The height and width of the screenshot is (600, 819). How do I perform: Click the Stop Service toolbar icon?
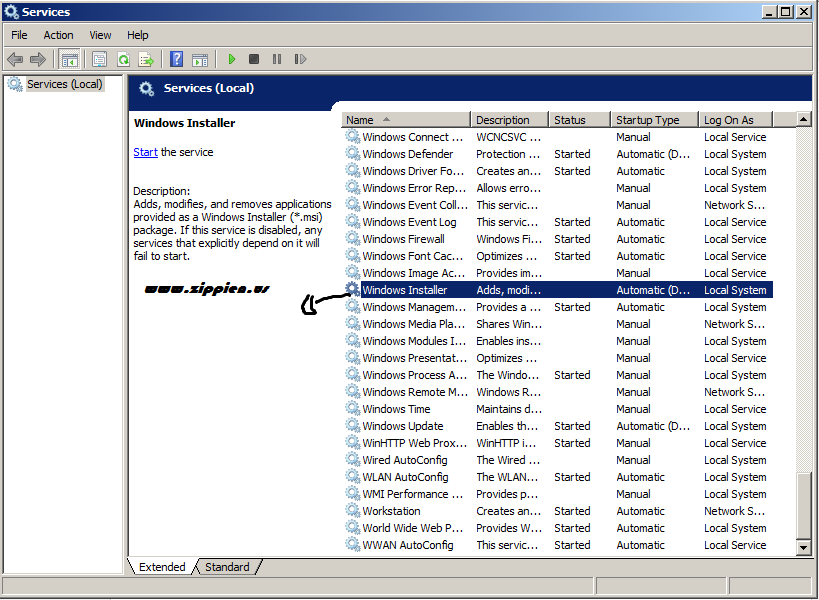254,60
